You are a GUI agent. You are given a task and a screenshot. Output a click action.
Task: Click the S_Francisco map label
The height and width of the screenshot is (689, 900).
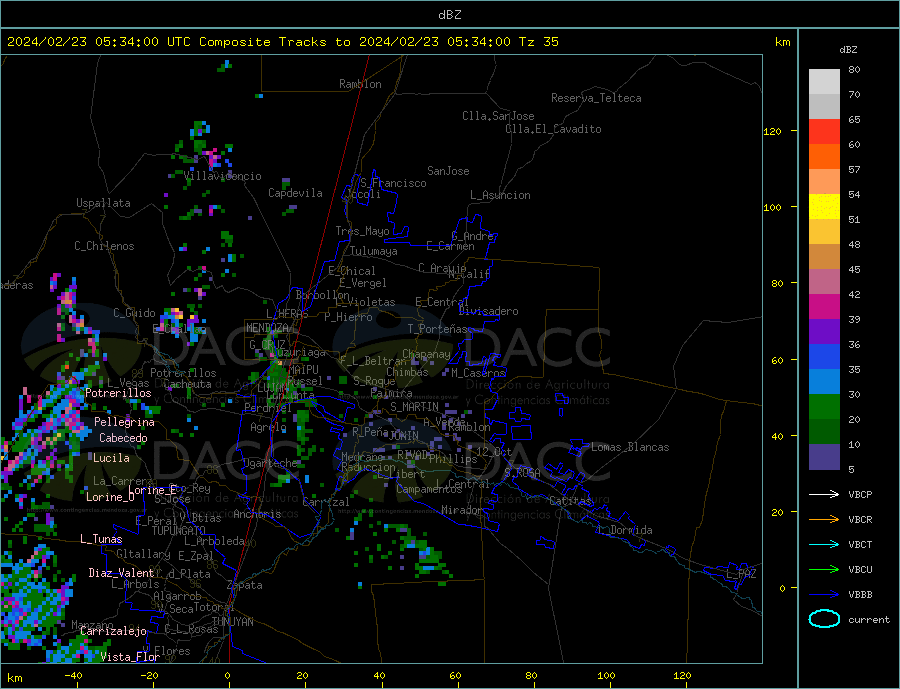click(393, 183)
